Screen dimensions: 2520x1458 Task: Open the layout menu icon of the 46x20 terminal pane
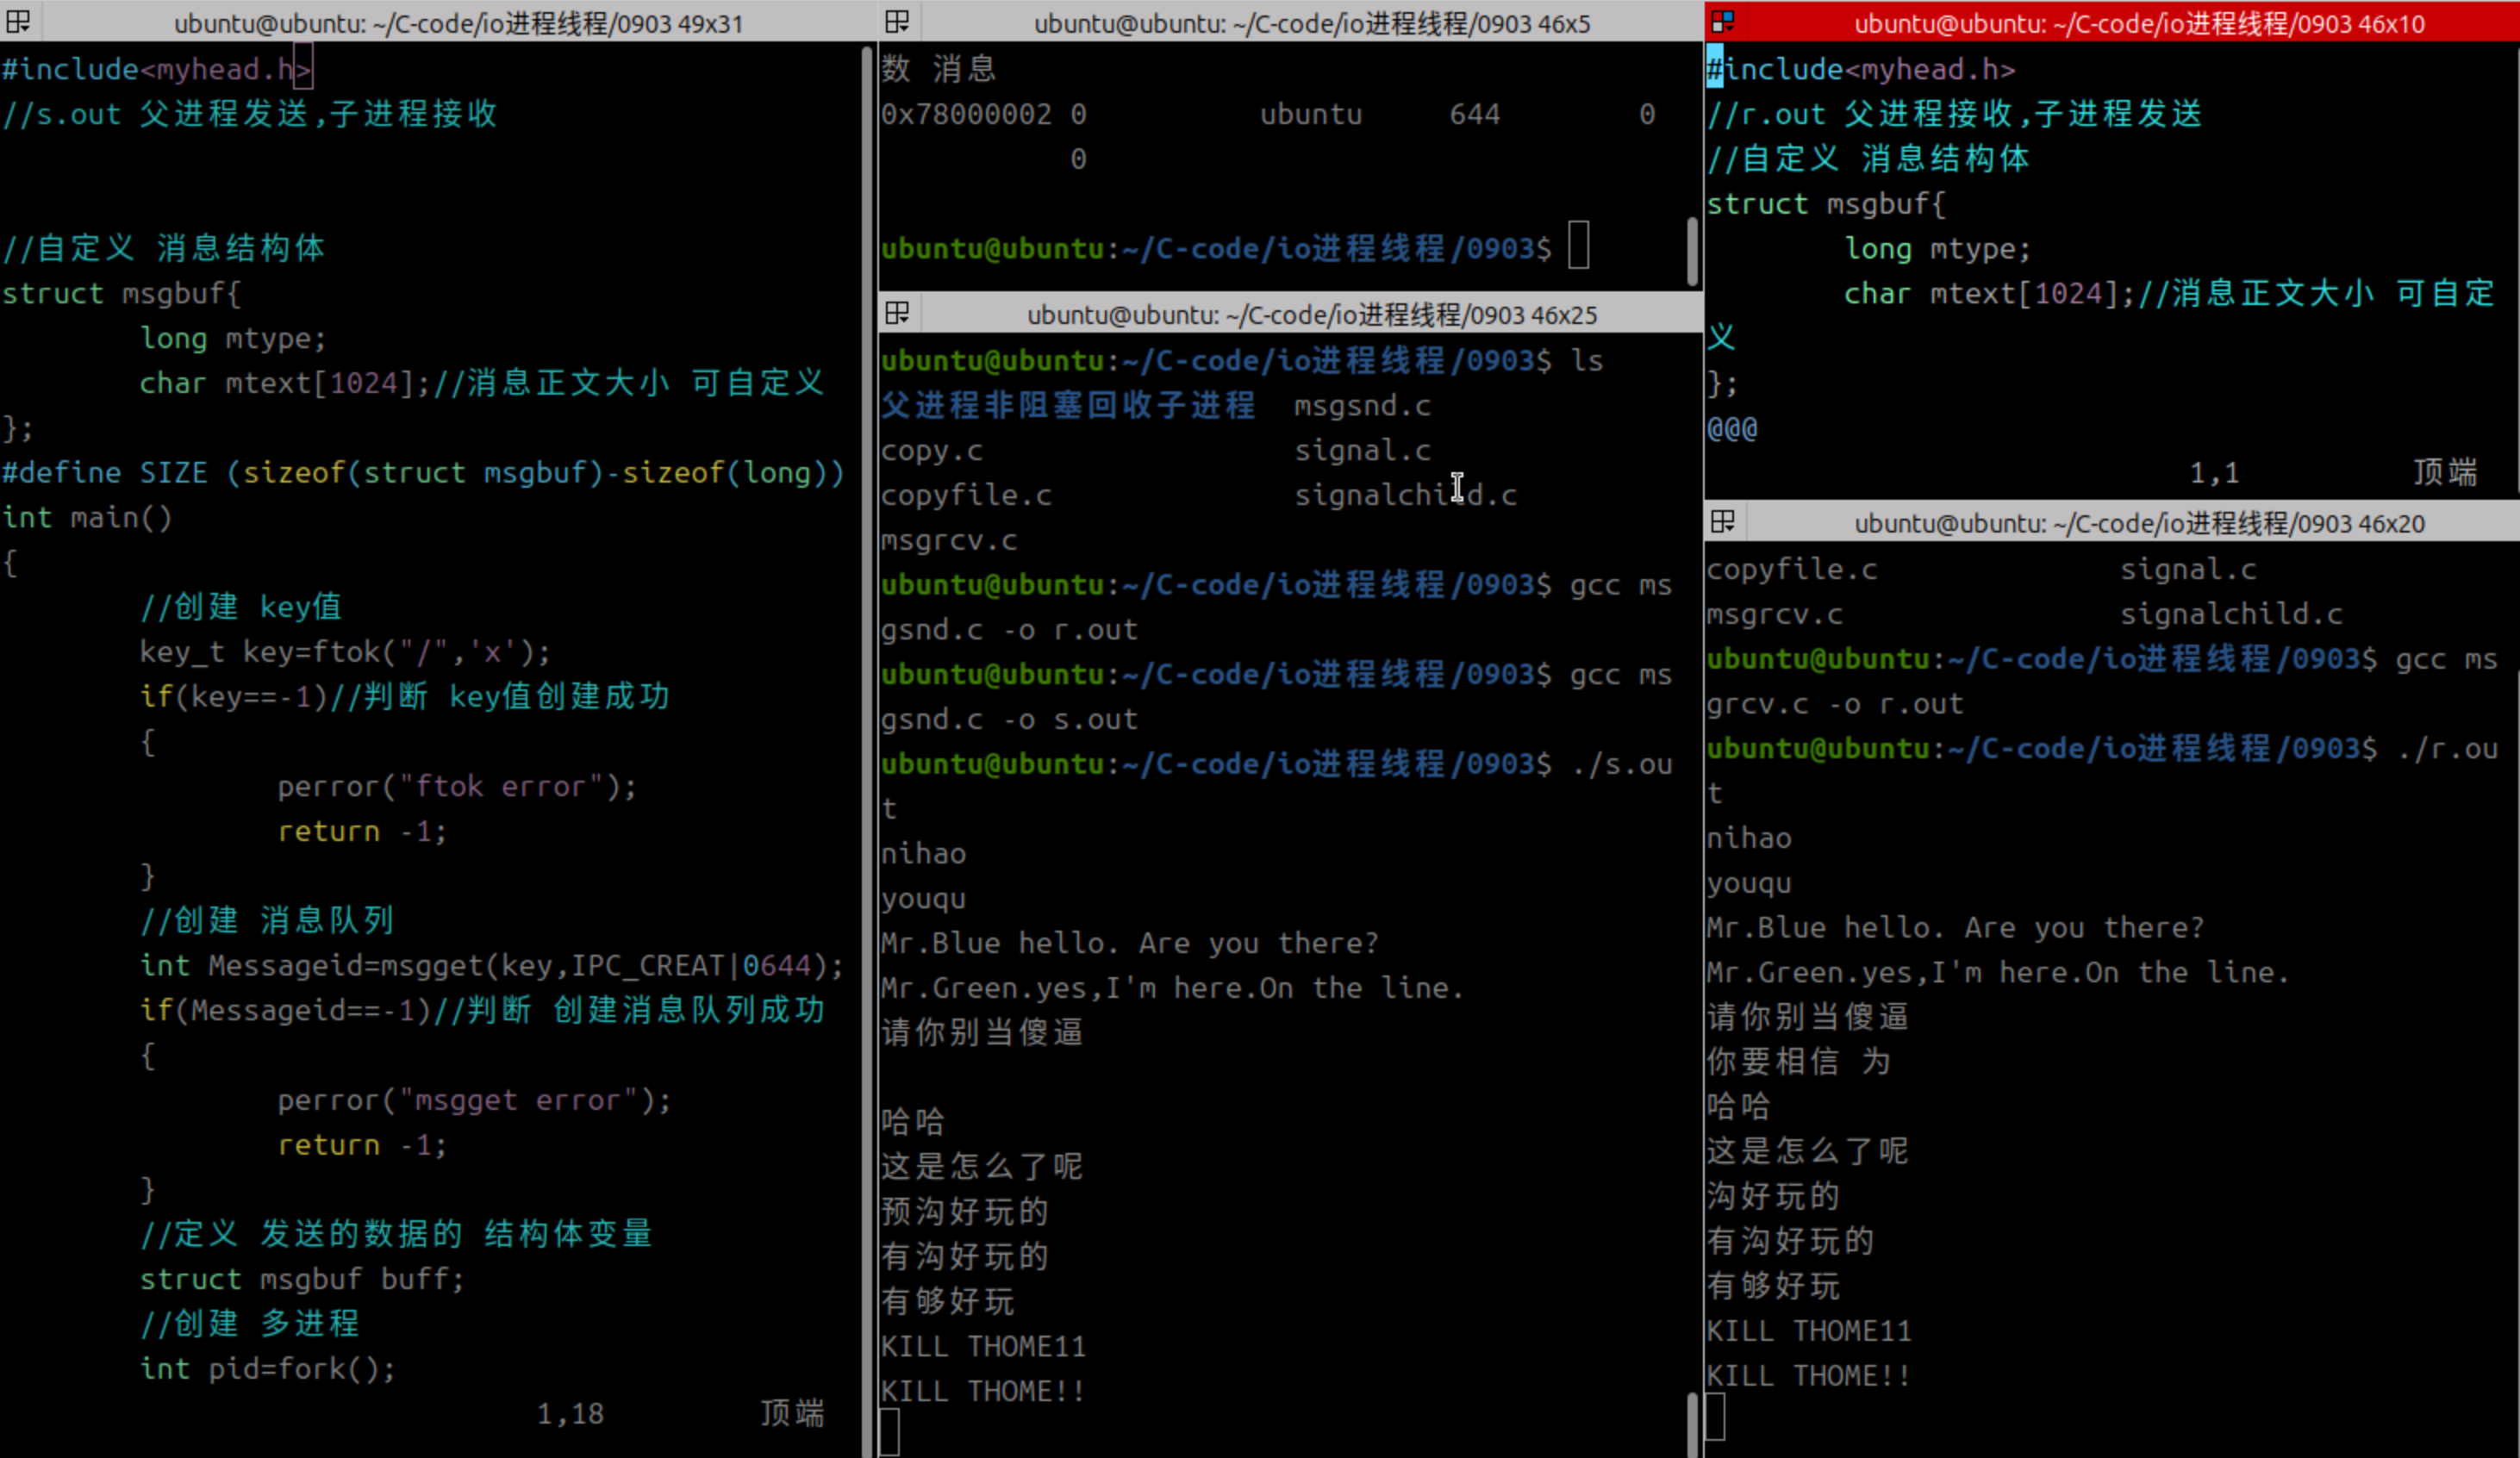pos(1723,521)
